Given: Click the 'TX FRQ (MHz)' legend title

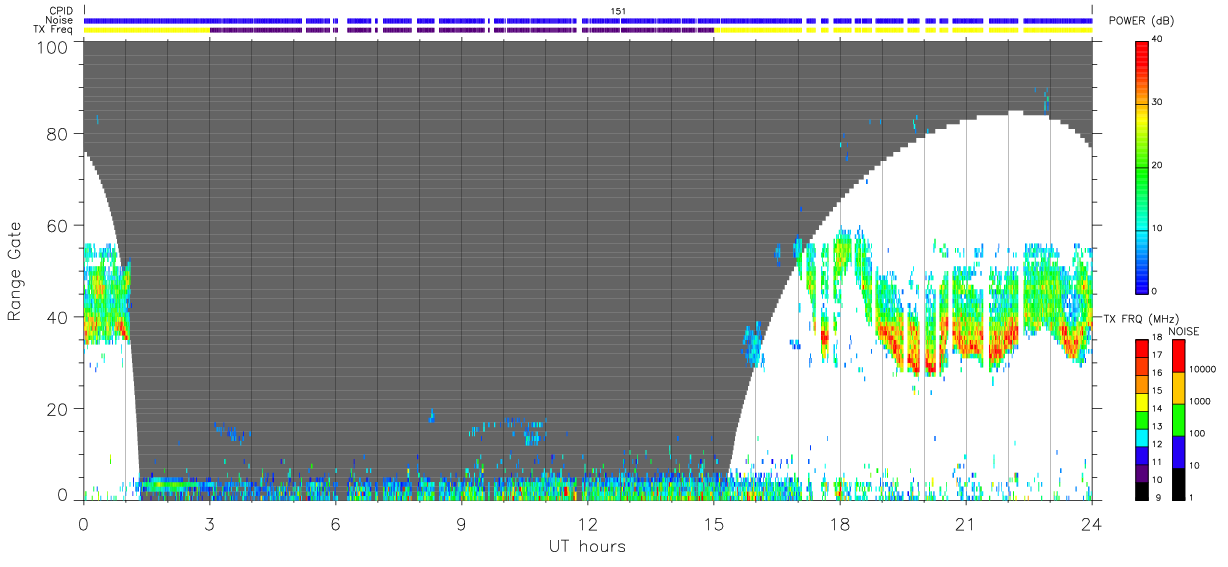Looking at the screenshot, I should click(x=1140, y=318).
